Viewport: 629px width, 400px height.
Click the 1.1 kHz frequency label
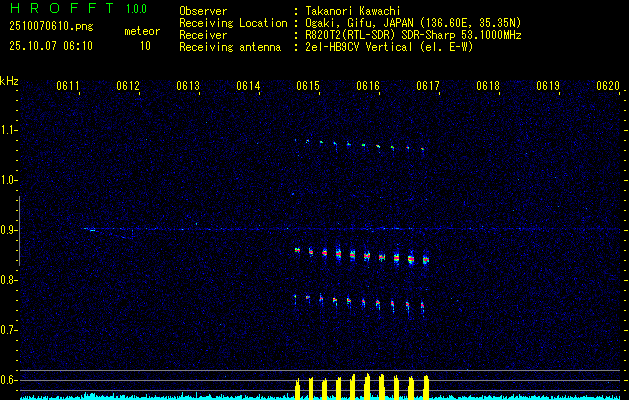pos(8,130)
